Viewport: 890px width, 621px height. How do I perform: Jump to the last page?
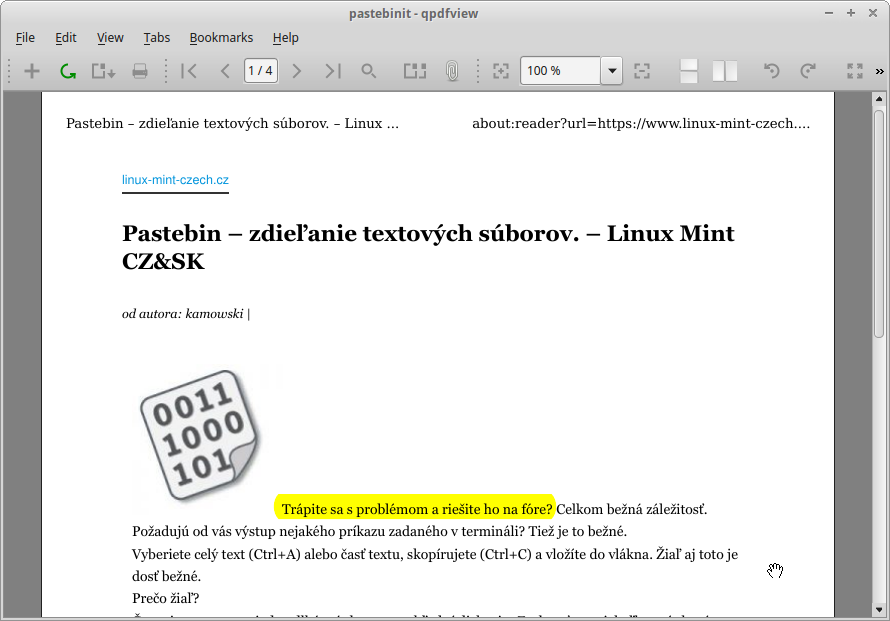tap(333, 71)
